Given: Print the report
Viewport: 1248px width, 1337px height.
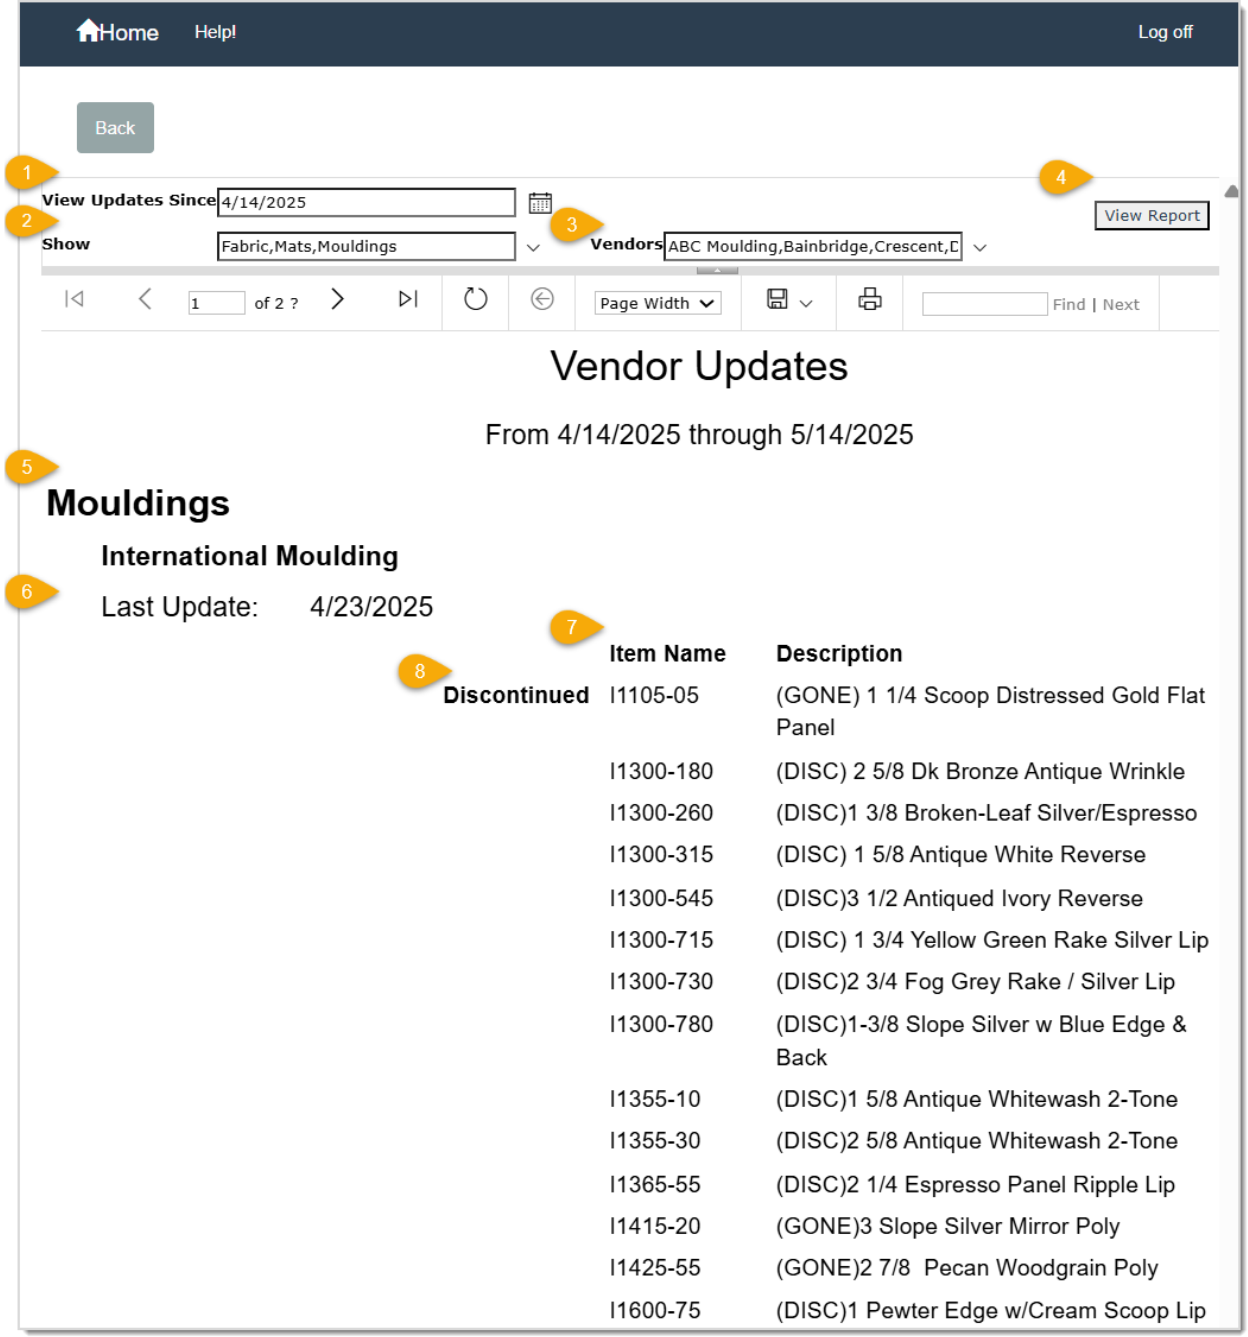Looking at the screenshot, I should [868, 299].
